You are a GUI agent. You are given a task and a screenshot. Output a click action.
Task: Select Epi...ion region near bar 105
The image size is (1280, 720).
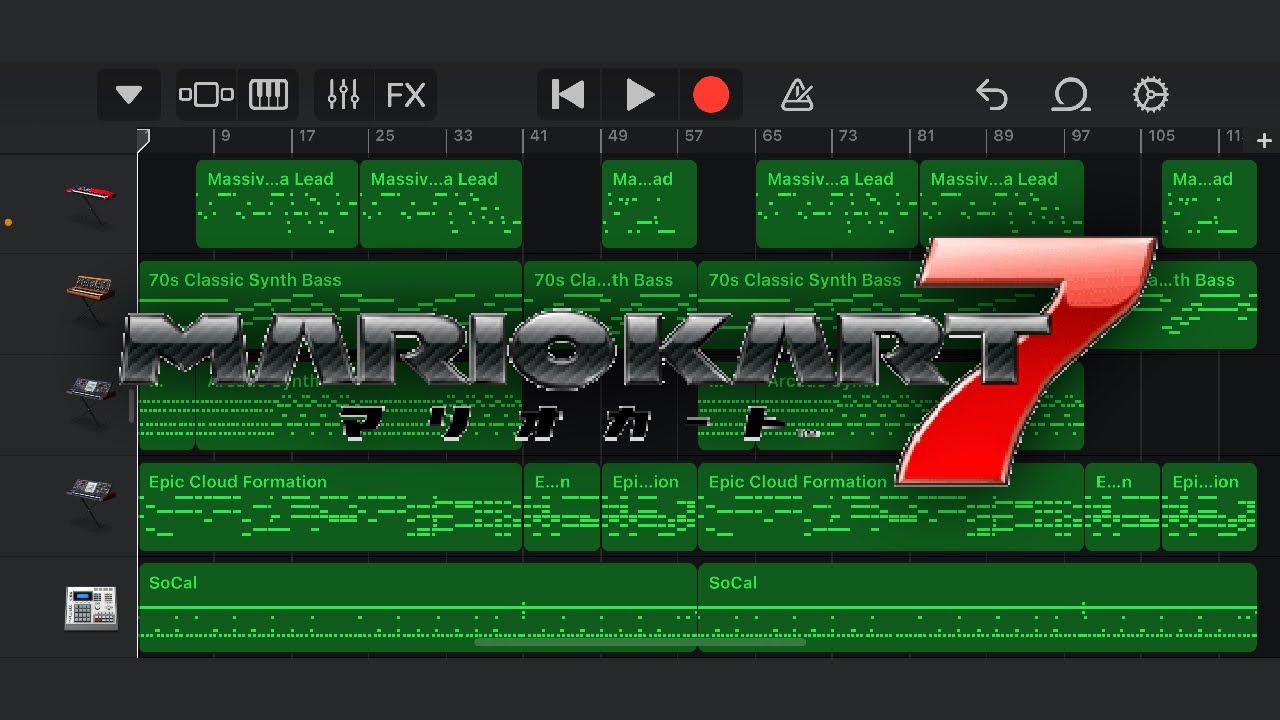pos(1209,506)
